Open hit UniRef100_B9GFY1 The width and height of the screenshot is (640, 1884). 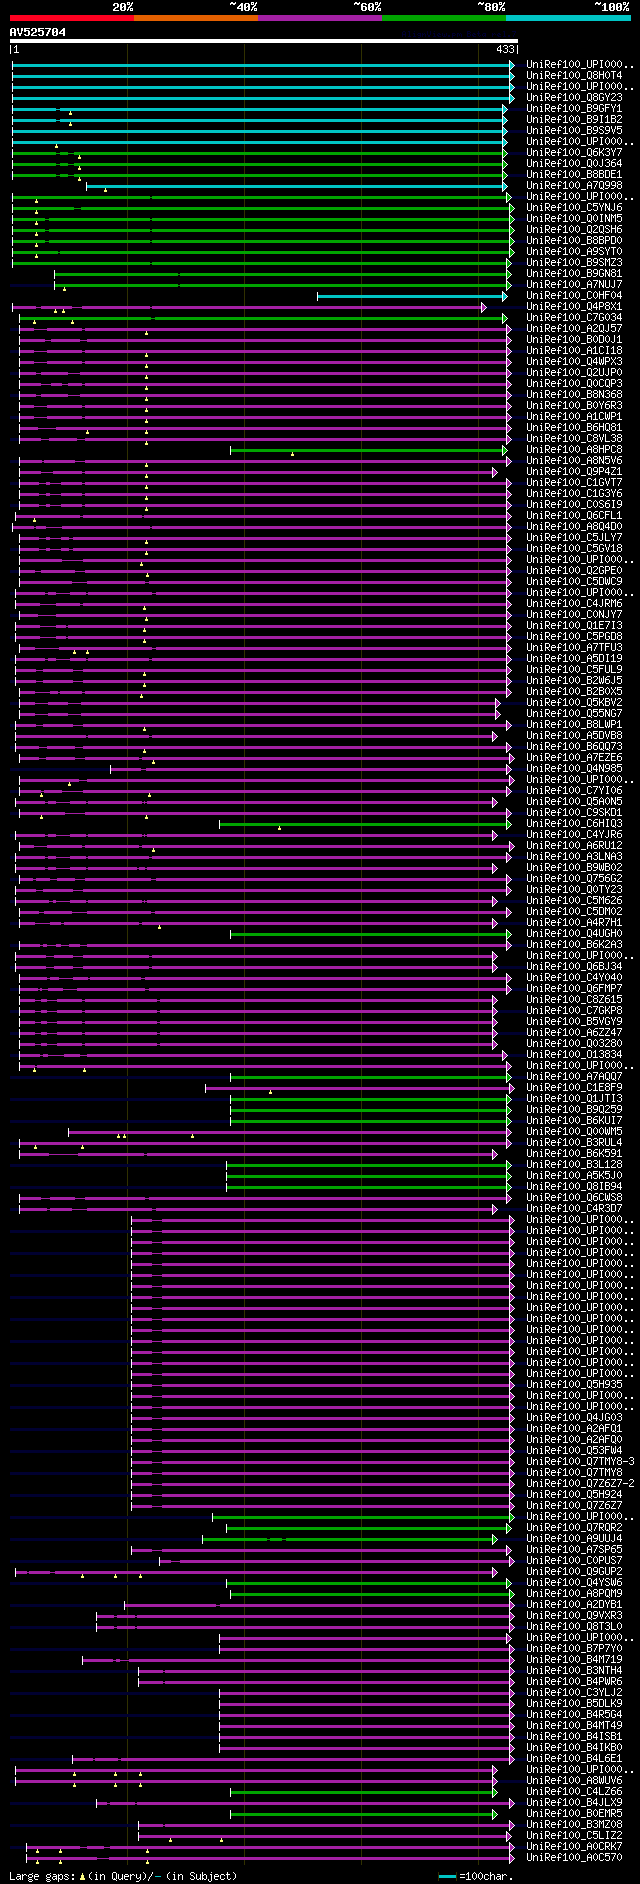point(574,108)
